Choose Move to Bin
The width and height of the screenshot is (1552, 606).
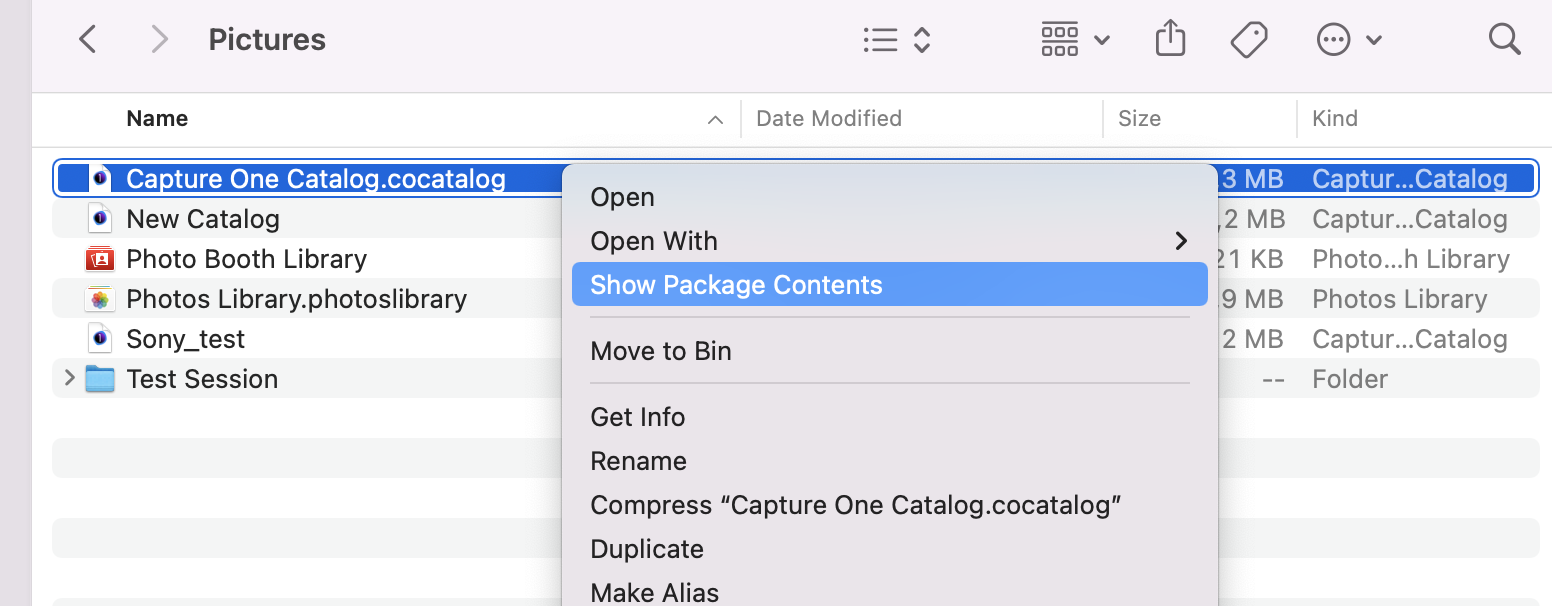[x=661, y=351]
